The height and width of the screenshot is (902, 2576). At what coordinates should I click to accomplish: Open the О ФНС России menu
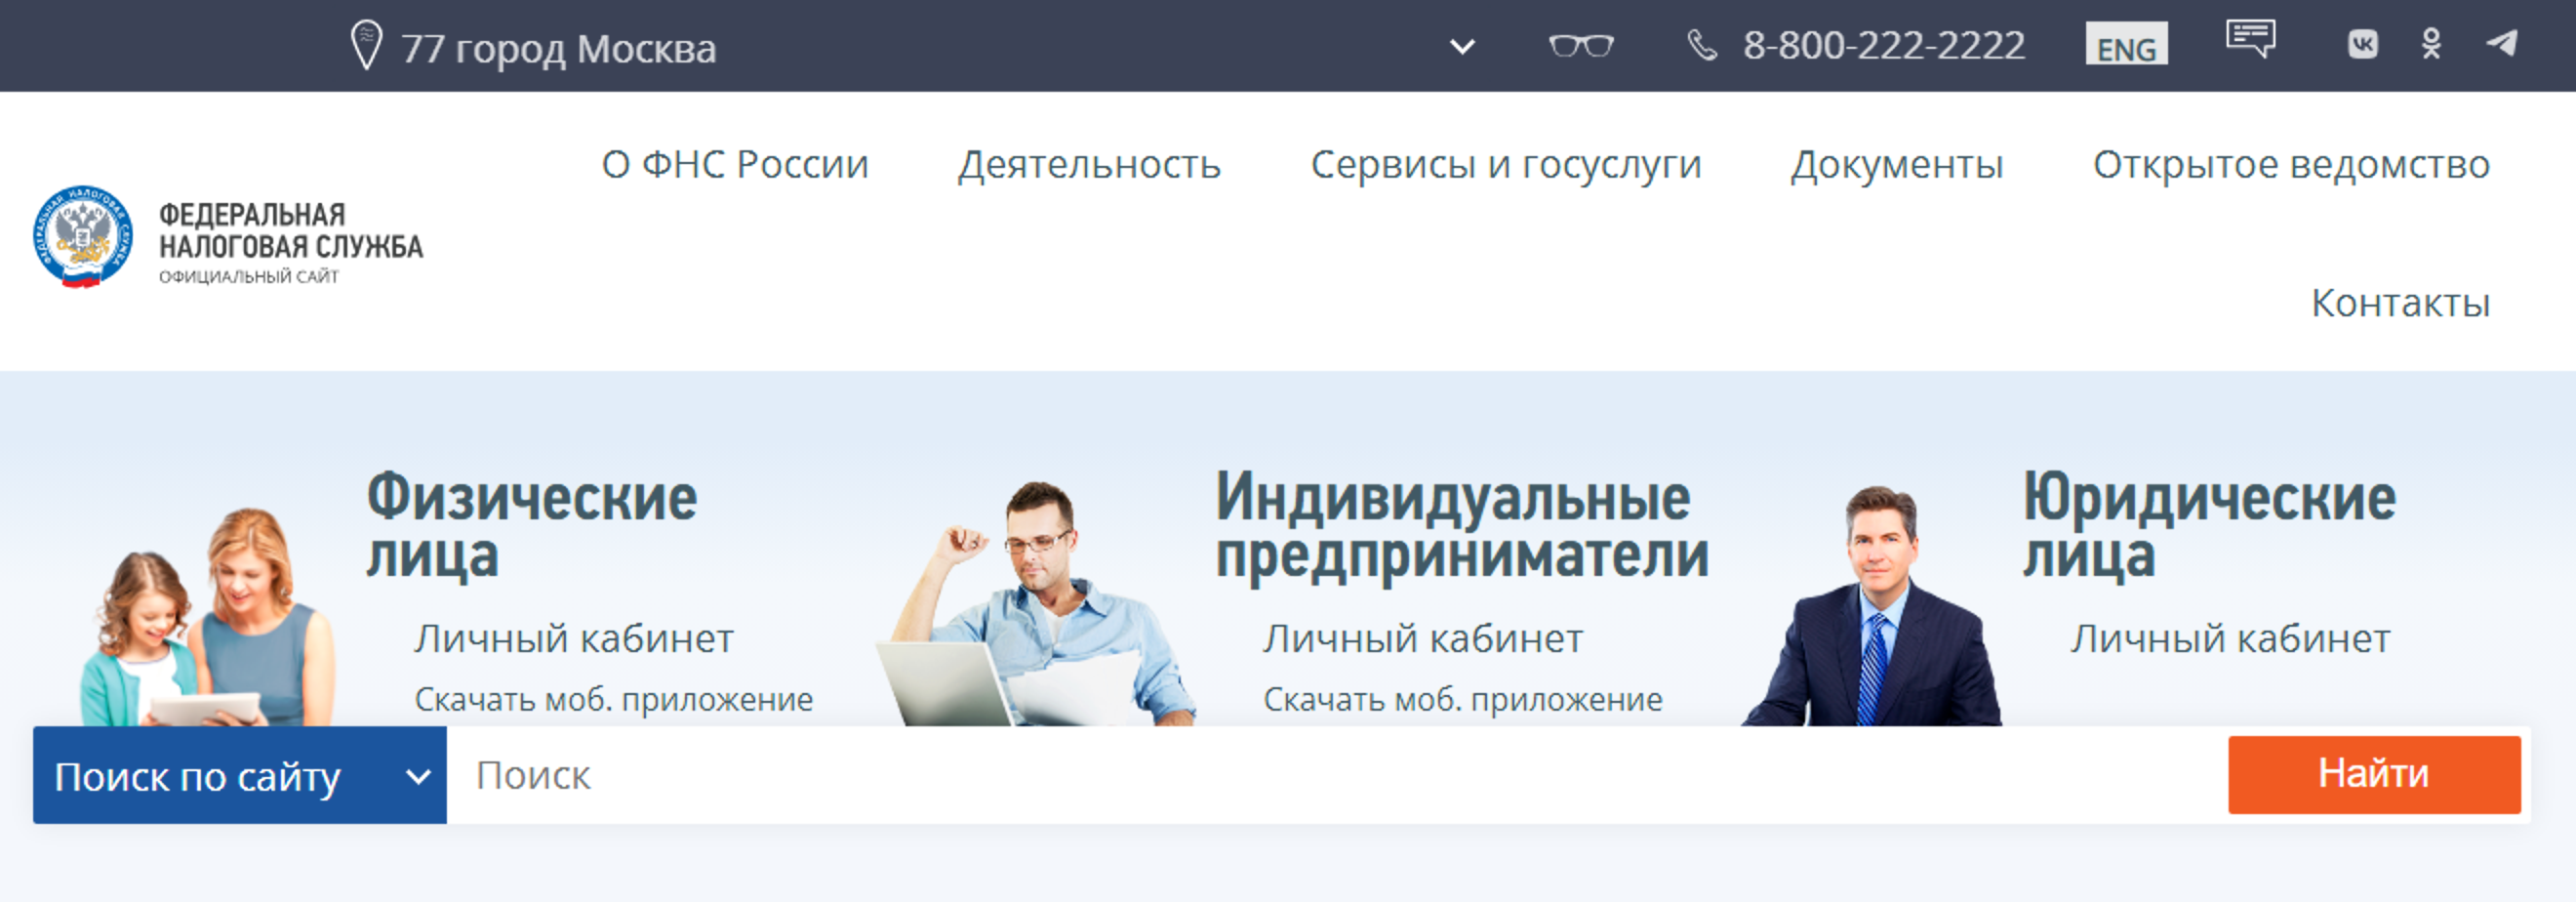point(735,165)
